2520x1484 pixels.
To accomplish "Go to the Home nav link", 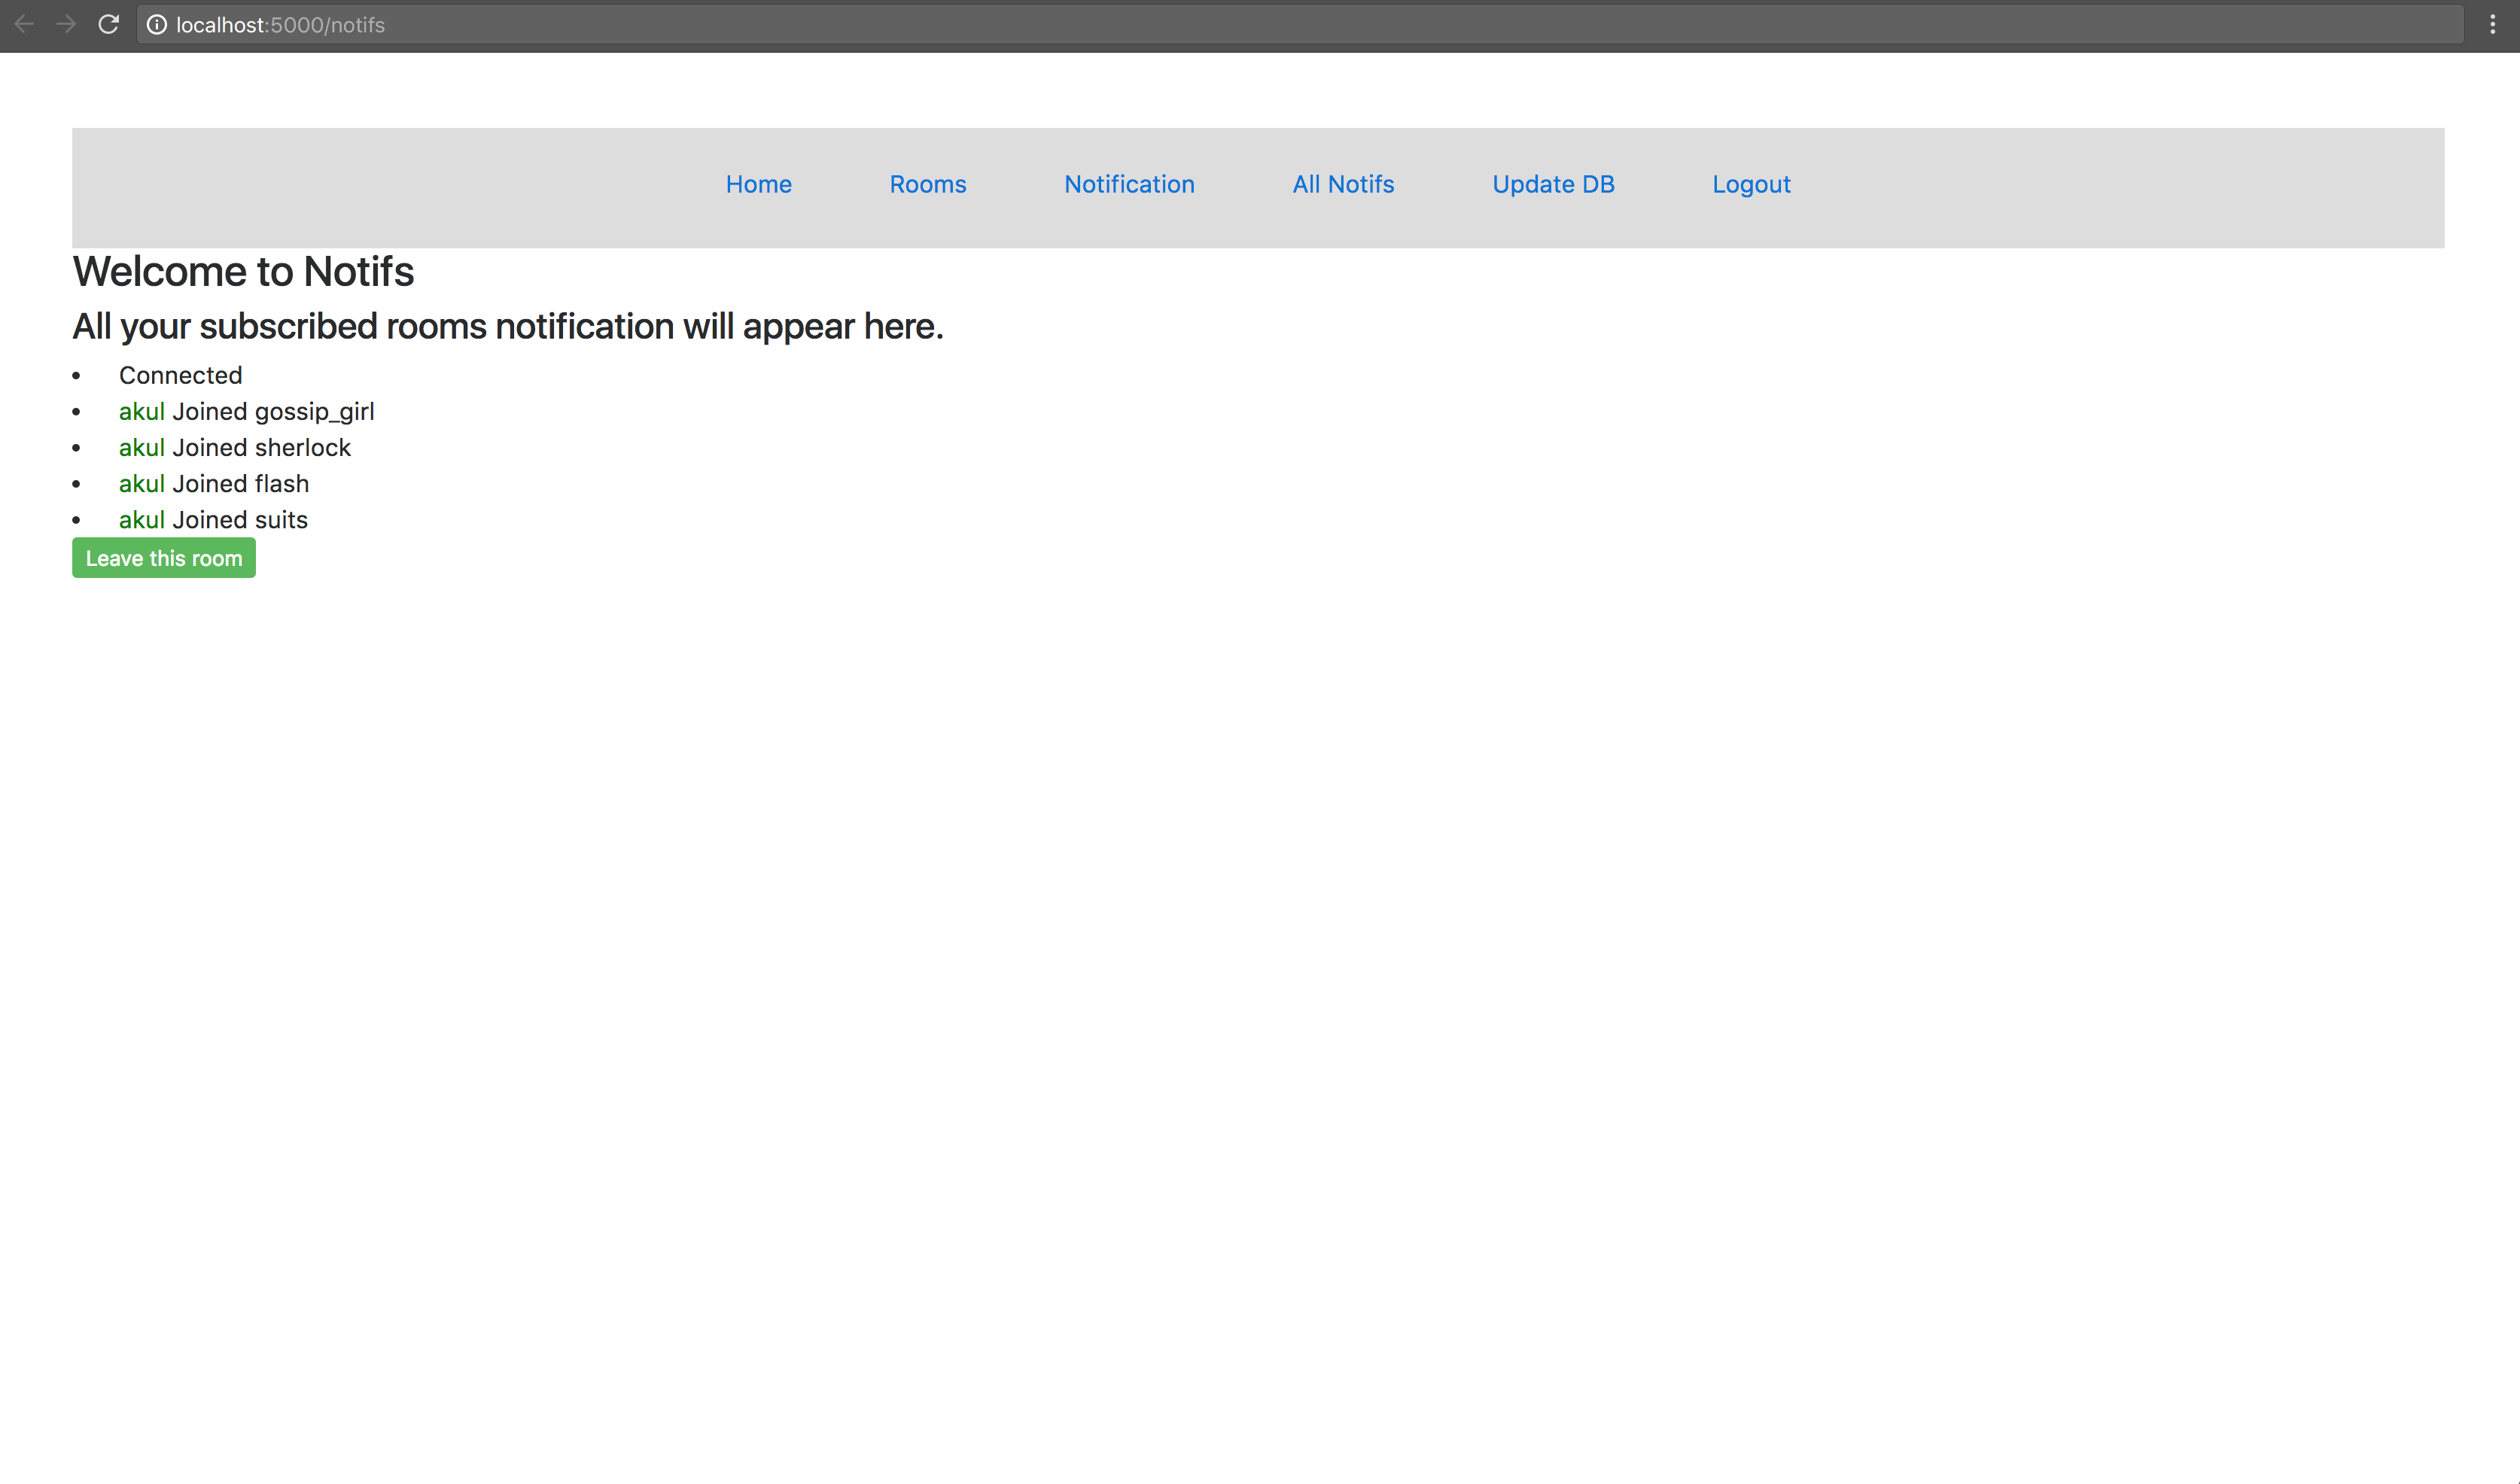I will pyautogui.click(x=758, y=184).
